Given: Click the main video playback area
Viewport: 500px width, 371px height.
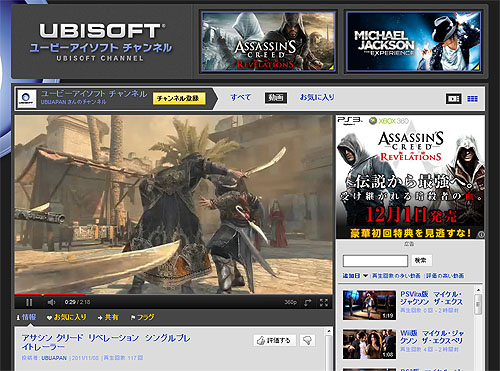Looking at the screenshot, I should [173, 205].
